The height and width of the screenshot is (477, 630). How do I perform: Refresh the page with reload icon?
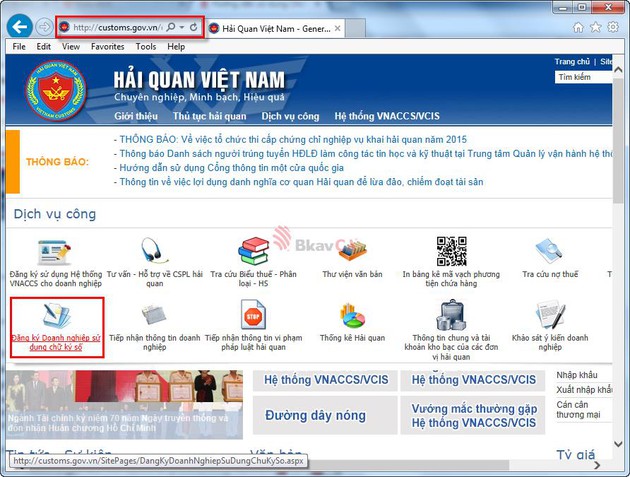(194, 27)
